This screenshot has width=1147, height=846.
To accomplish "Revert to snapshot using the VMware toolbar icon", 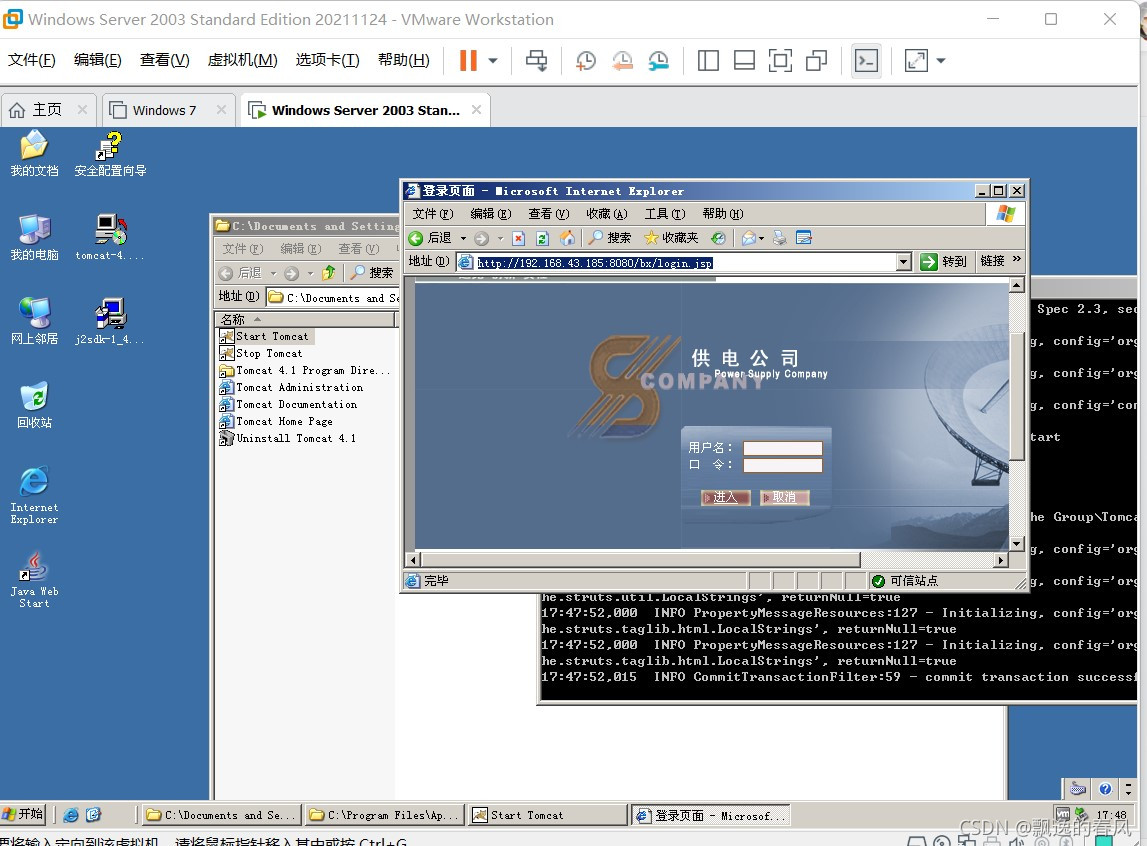I will [622, 61].
